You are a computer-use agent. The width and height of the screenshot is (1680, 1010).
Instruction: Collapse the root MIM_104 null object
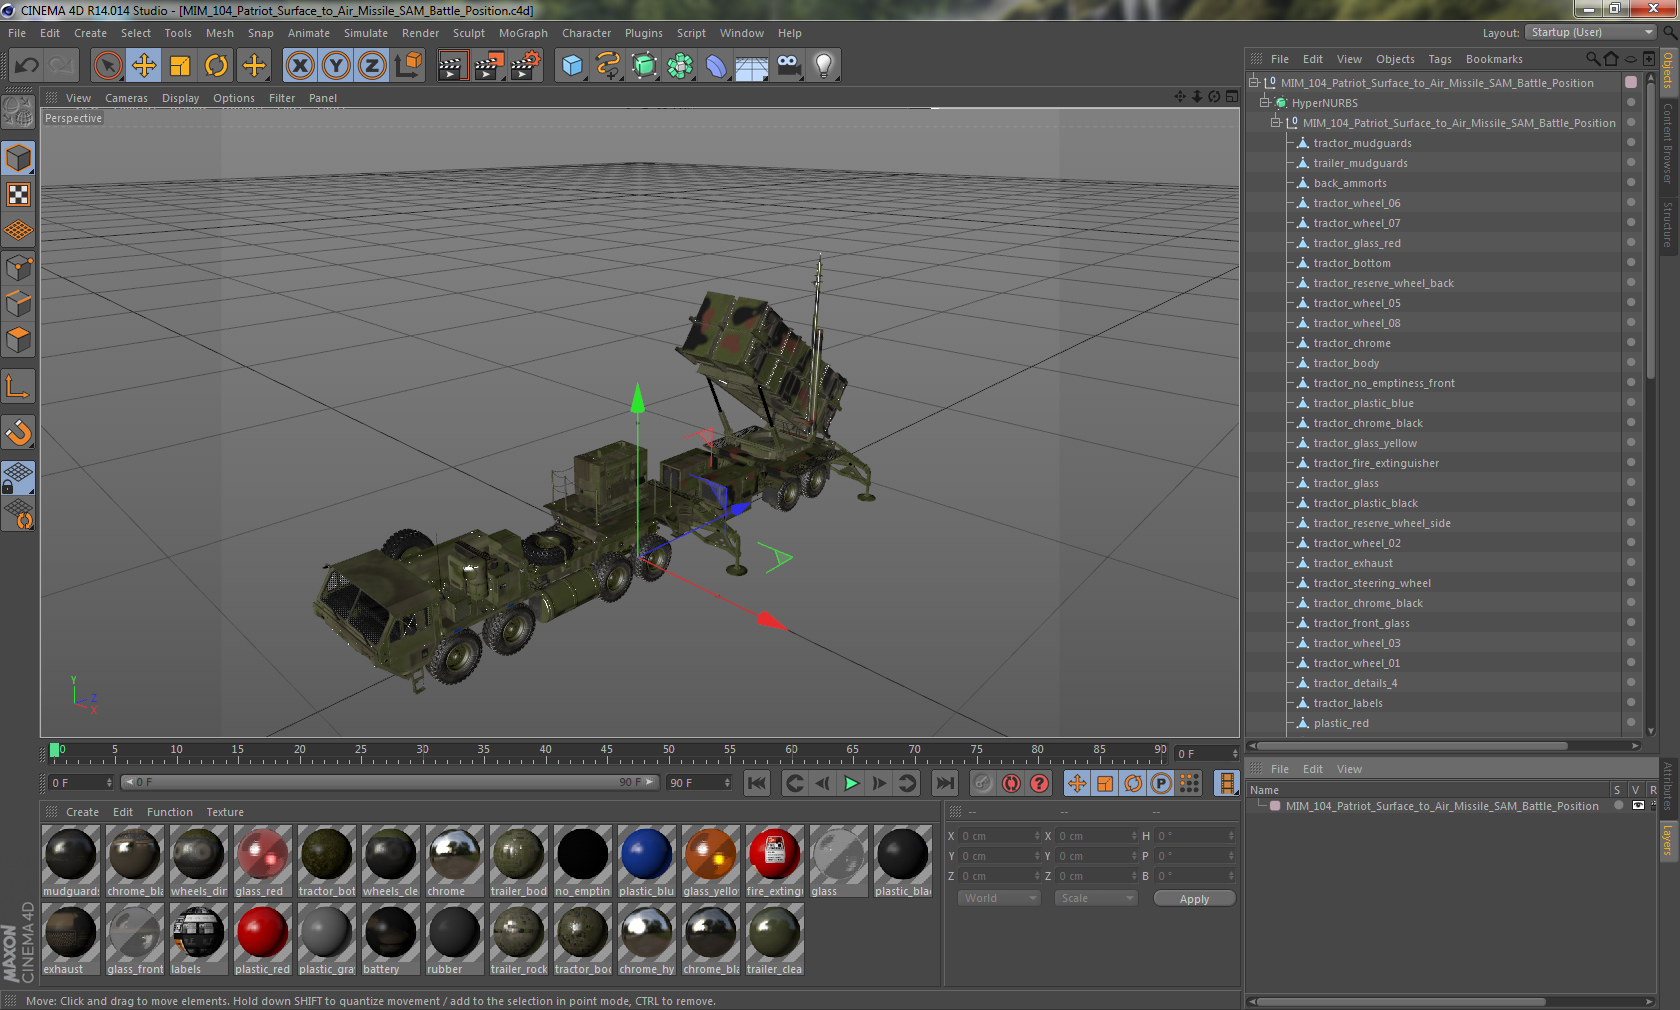pyautogui.click(x=1254, y=82)
